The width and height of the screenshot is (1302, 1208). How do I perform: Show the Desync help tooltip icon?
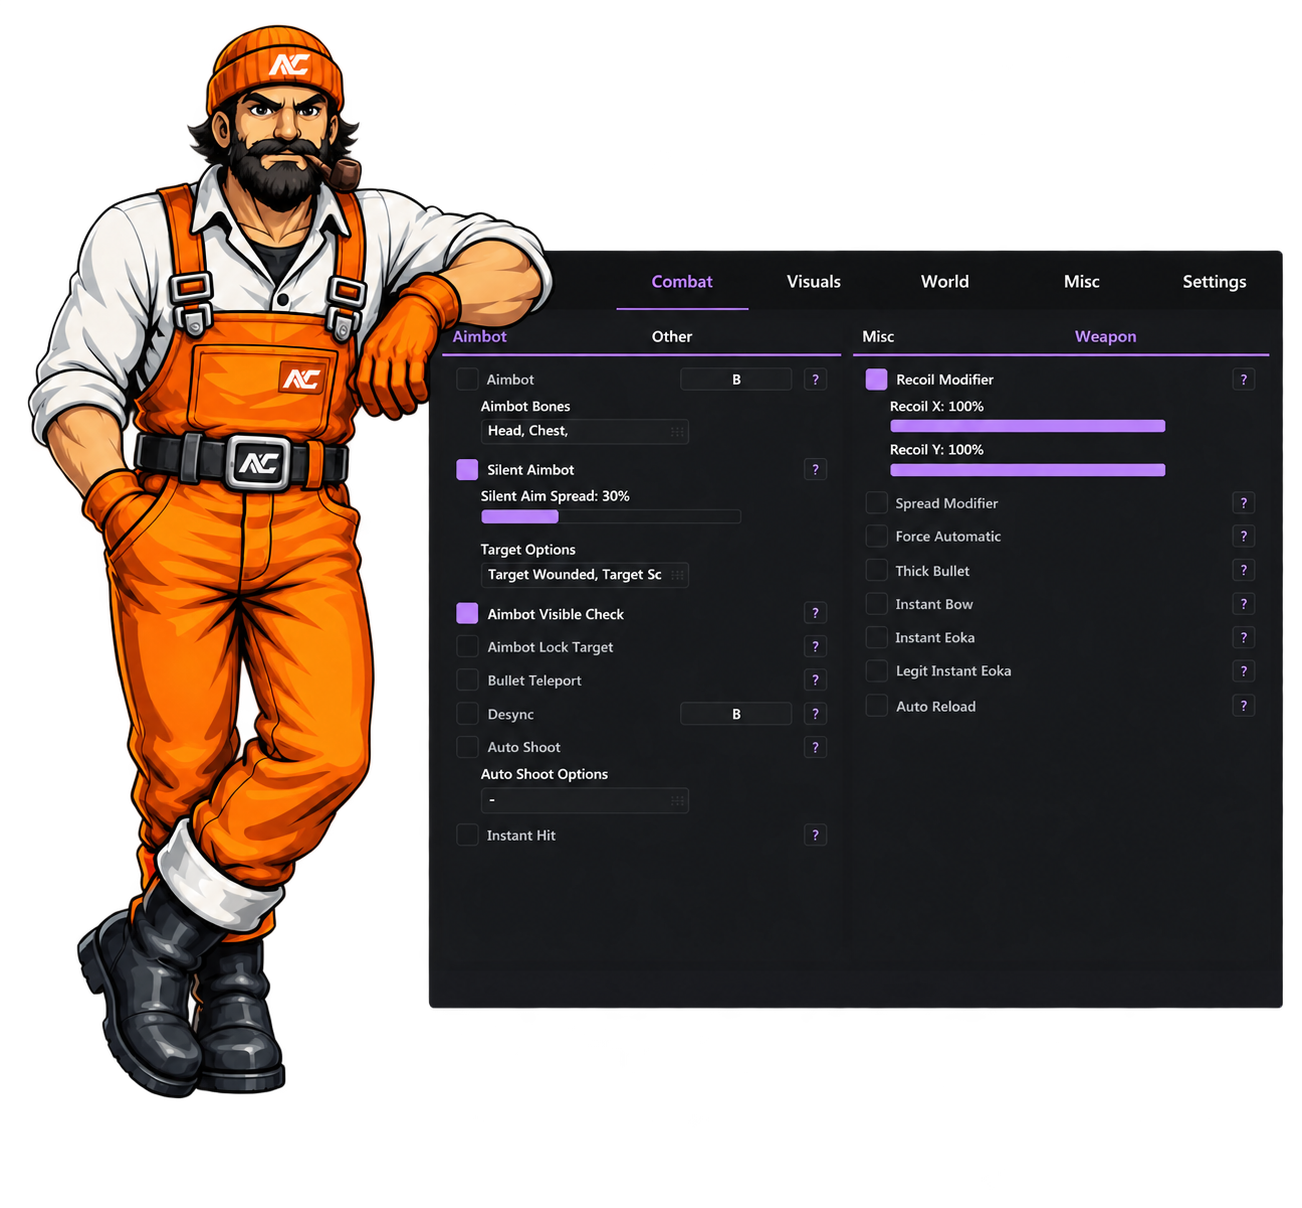click(815, 714)
